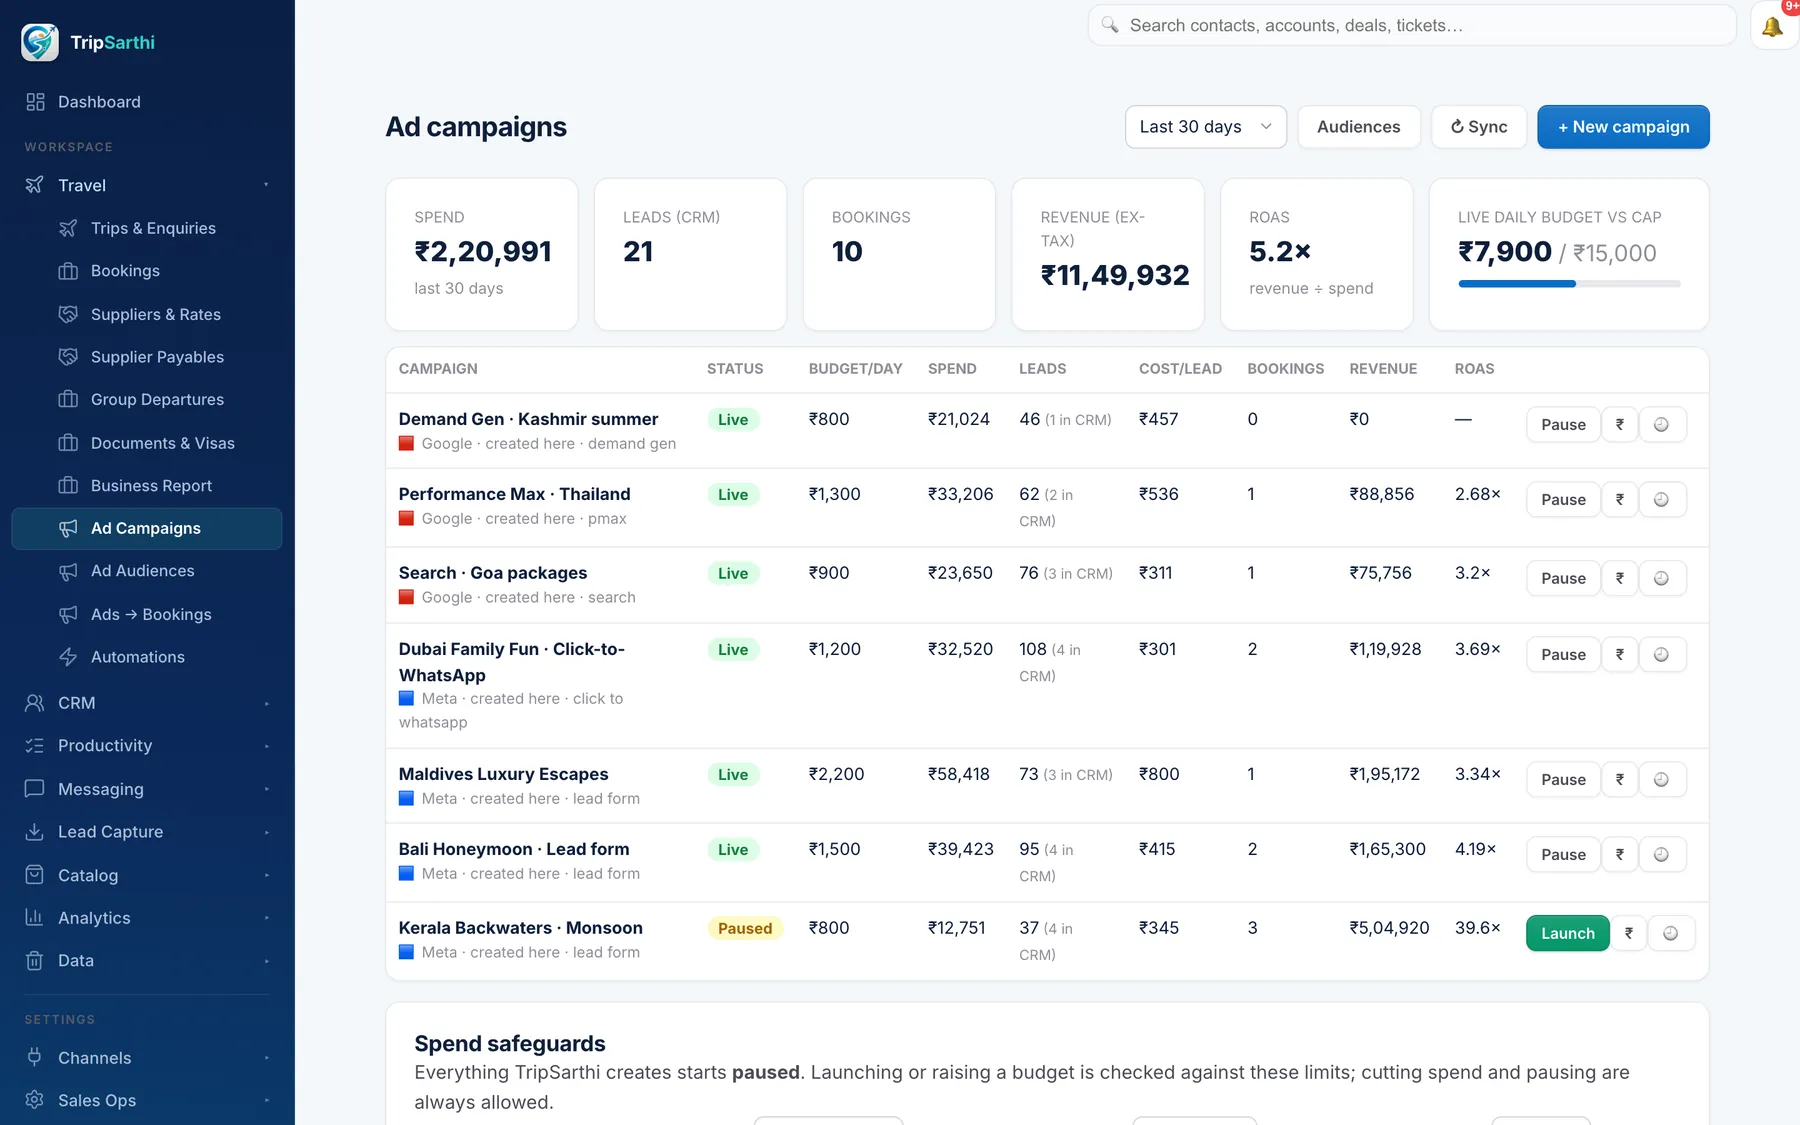
Task: Pause the Search Goa packages campaign
Action: (1563, 578)
